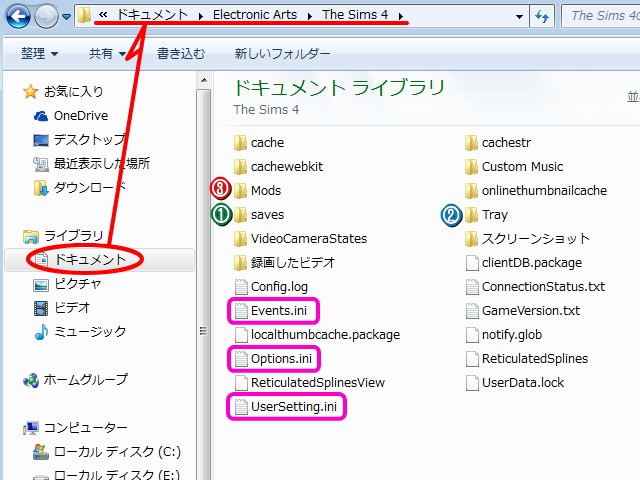Select the clientDB.package file
Viewport: 640px width, 480px height.
[524, 263]
